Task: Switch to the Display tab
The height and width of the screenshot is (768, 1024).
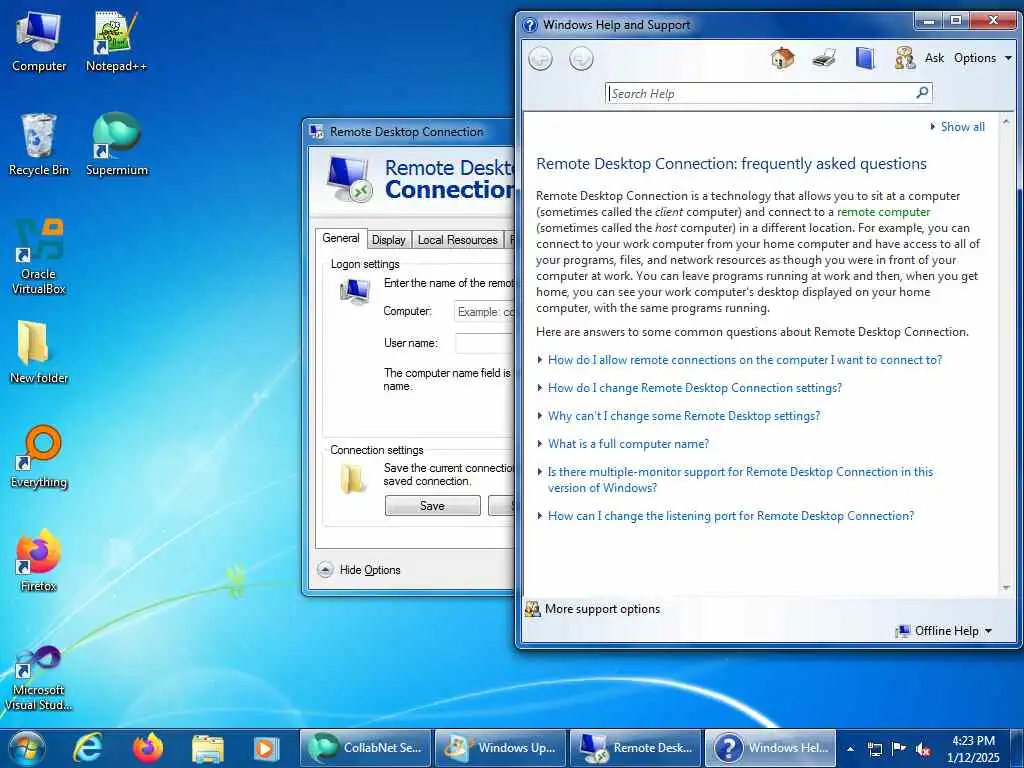Action: [389, 240]
